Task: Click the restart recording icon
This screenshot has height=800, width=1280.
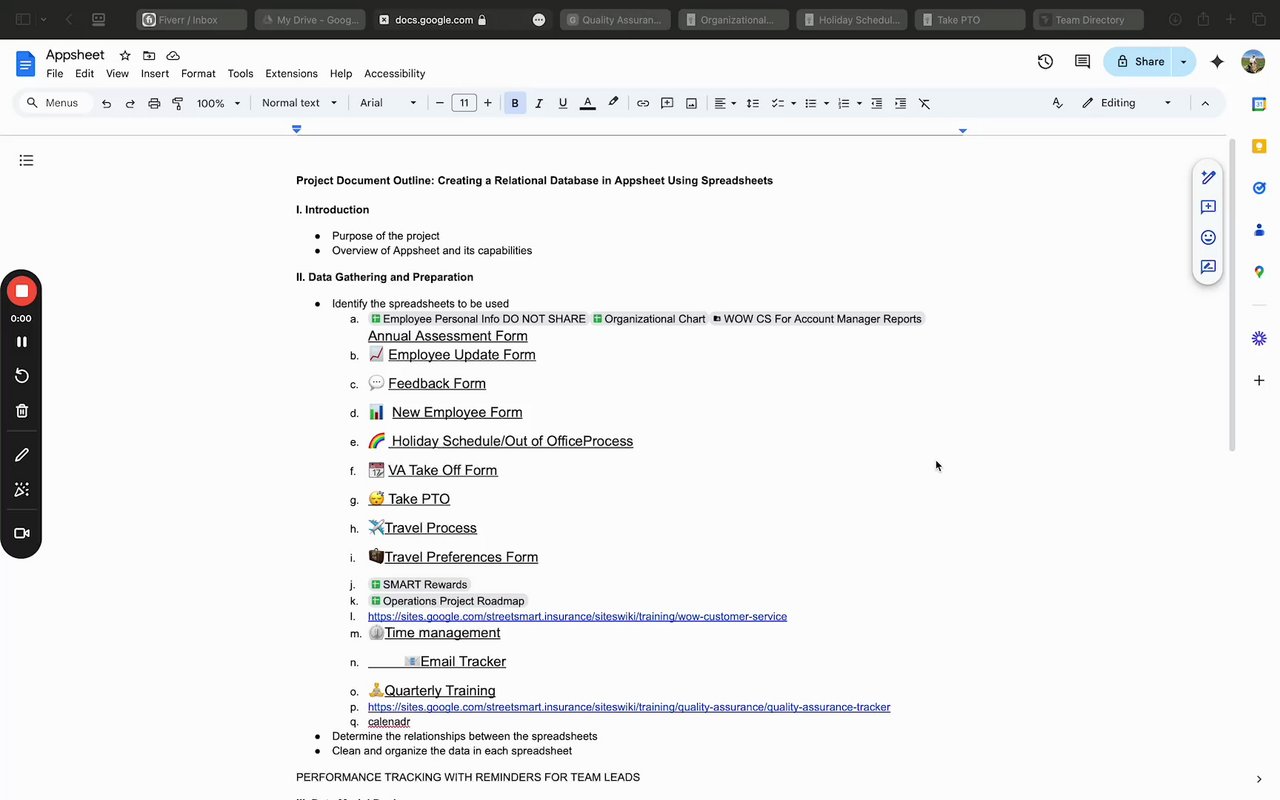Action: tap(21, 376)
